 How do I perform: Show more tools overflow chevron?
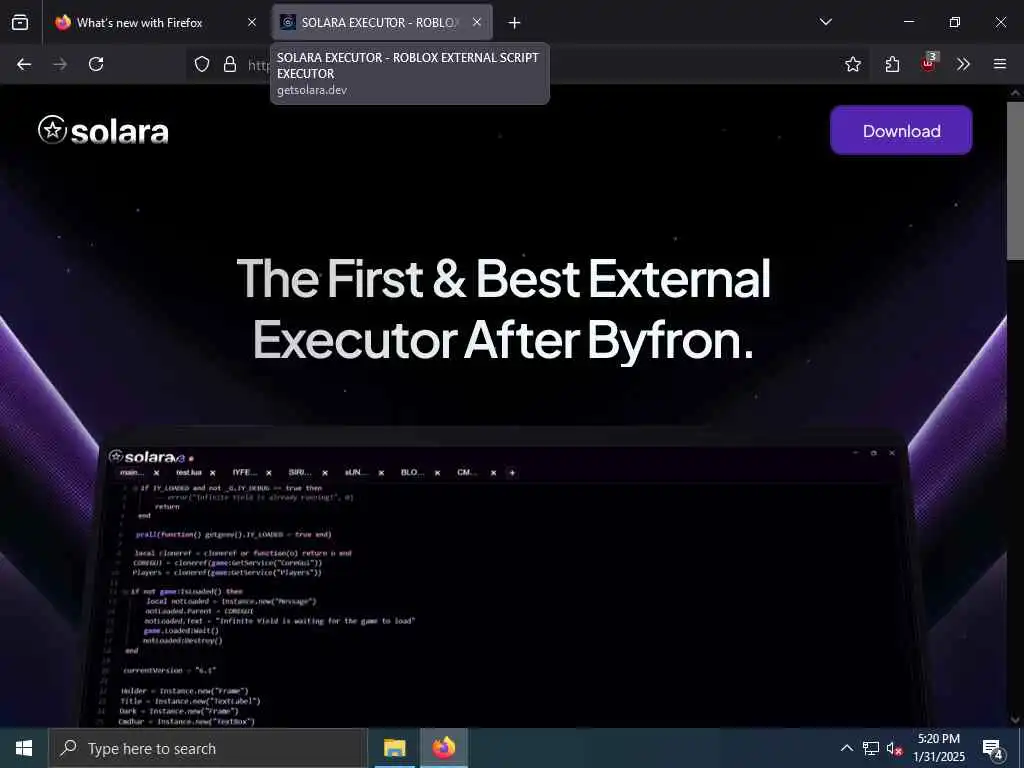pos(964,64)
